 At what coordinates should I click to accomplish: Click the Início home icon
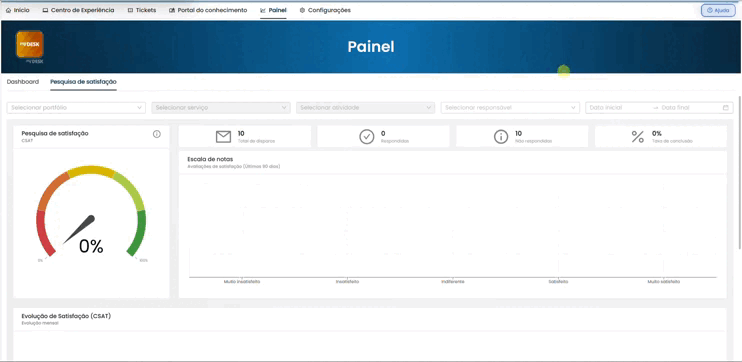(x=8, y=10)
